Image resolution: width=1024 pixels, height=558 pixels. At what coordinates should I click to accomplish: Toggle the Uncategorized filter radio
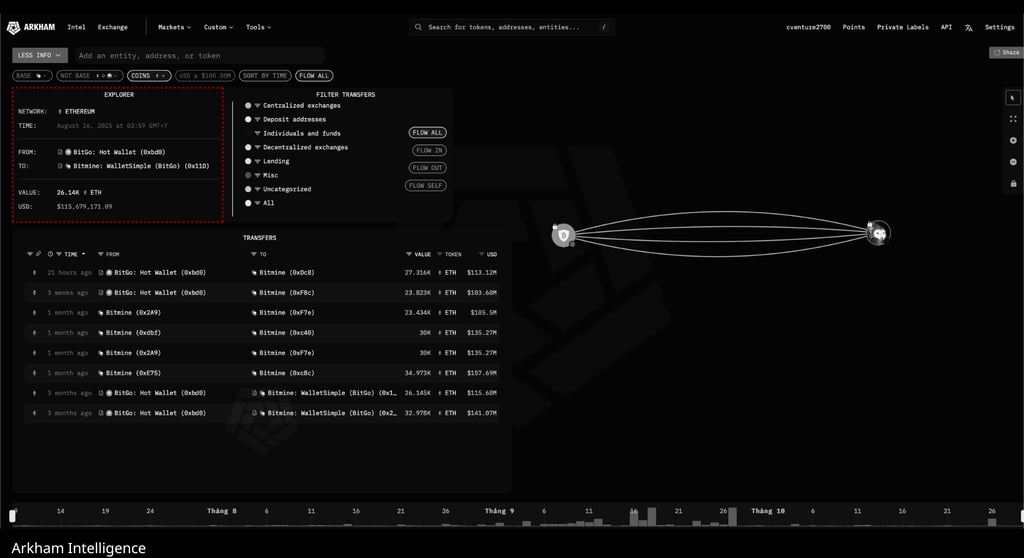pyautogui.click(x=248, y=189)
